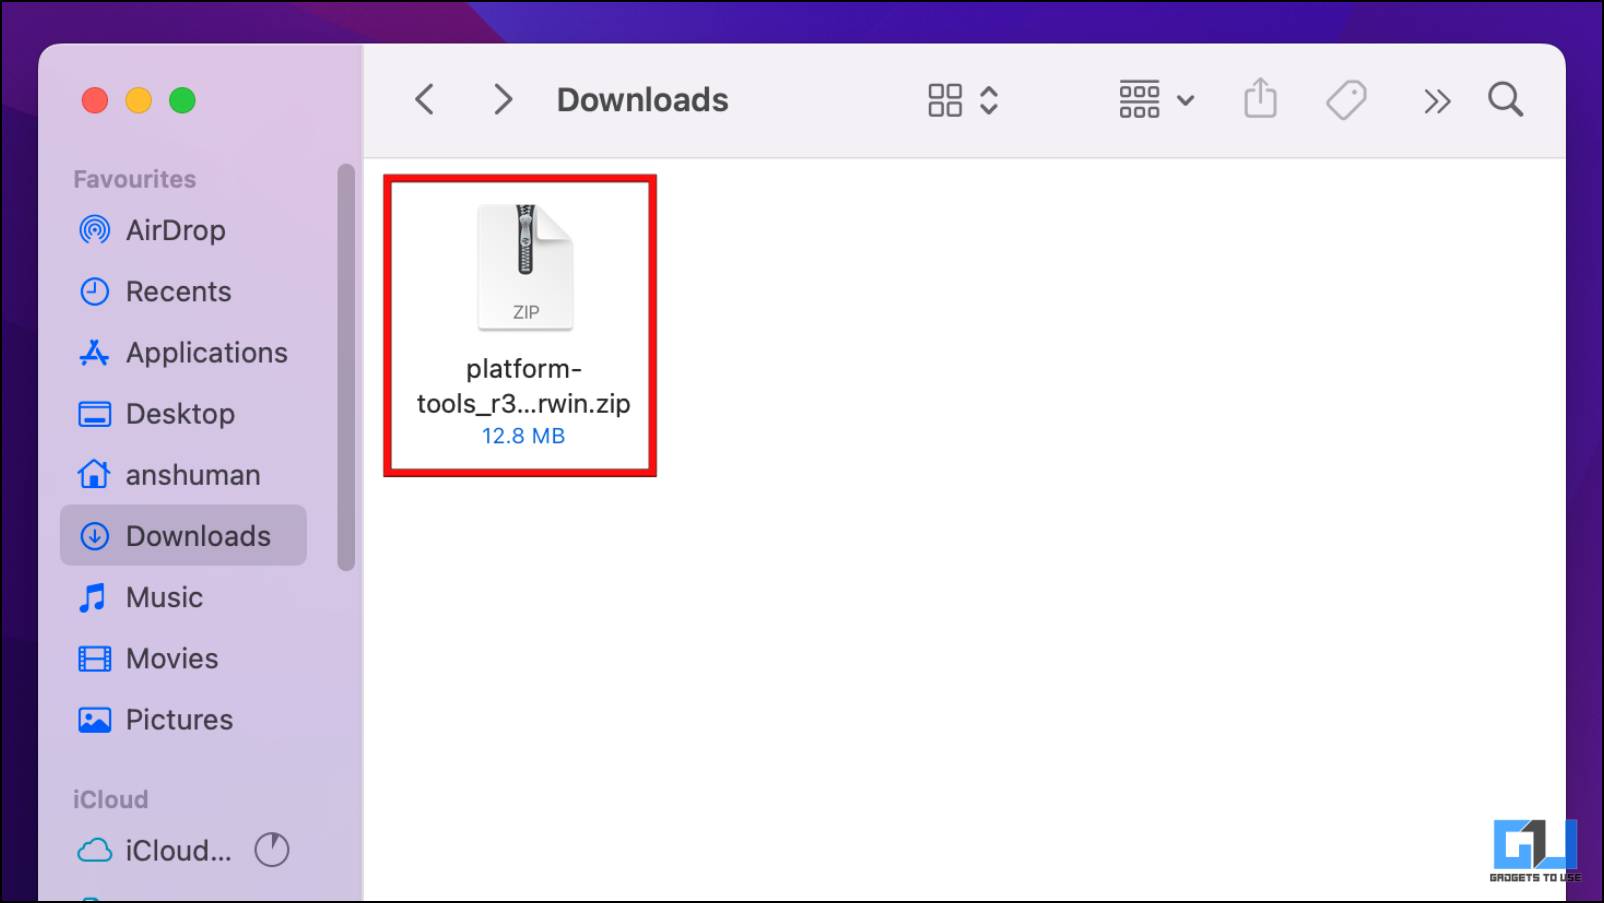Reveal more toolbar items with the double chevron

click(x=1437, y=99)
